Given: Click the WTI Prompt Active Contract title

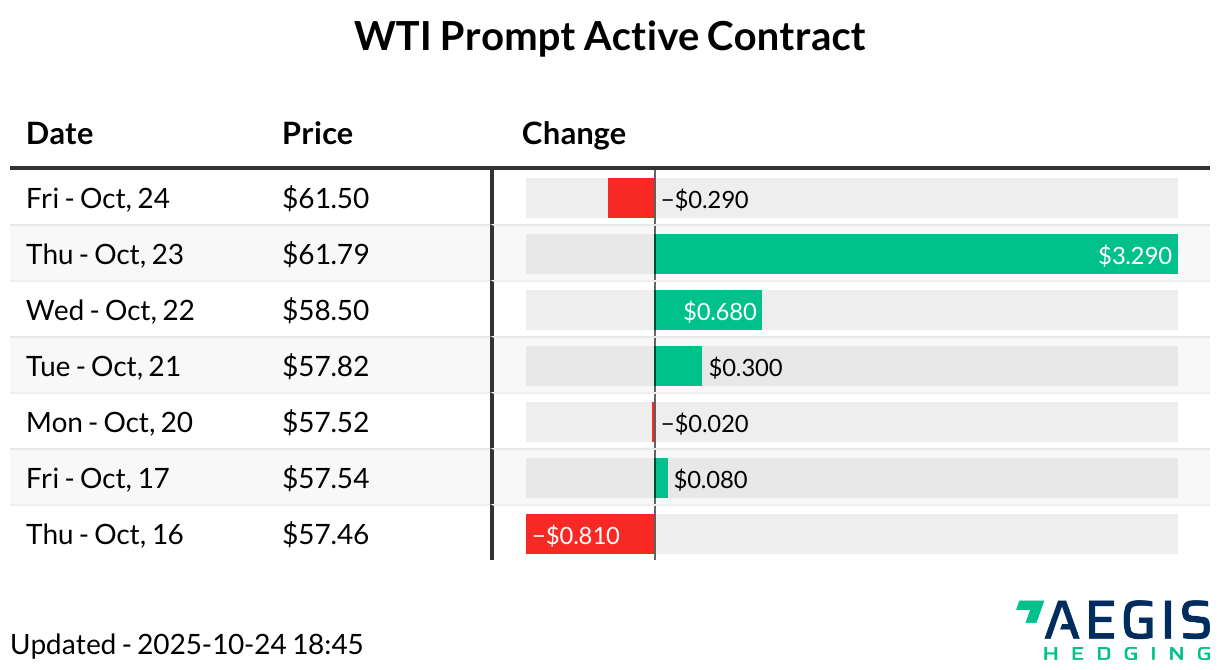Looking at the screenshot, I should pos(610,37).
